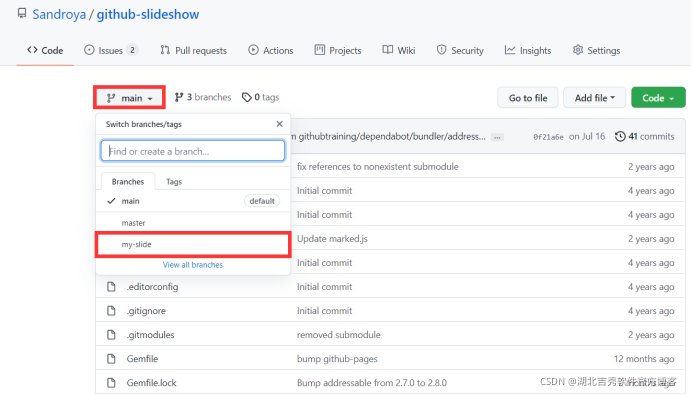The image size is (692, 395).
Task: Open the 'fix references to nonexistent submodule' commit
Action: coord(378,167)
